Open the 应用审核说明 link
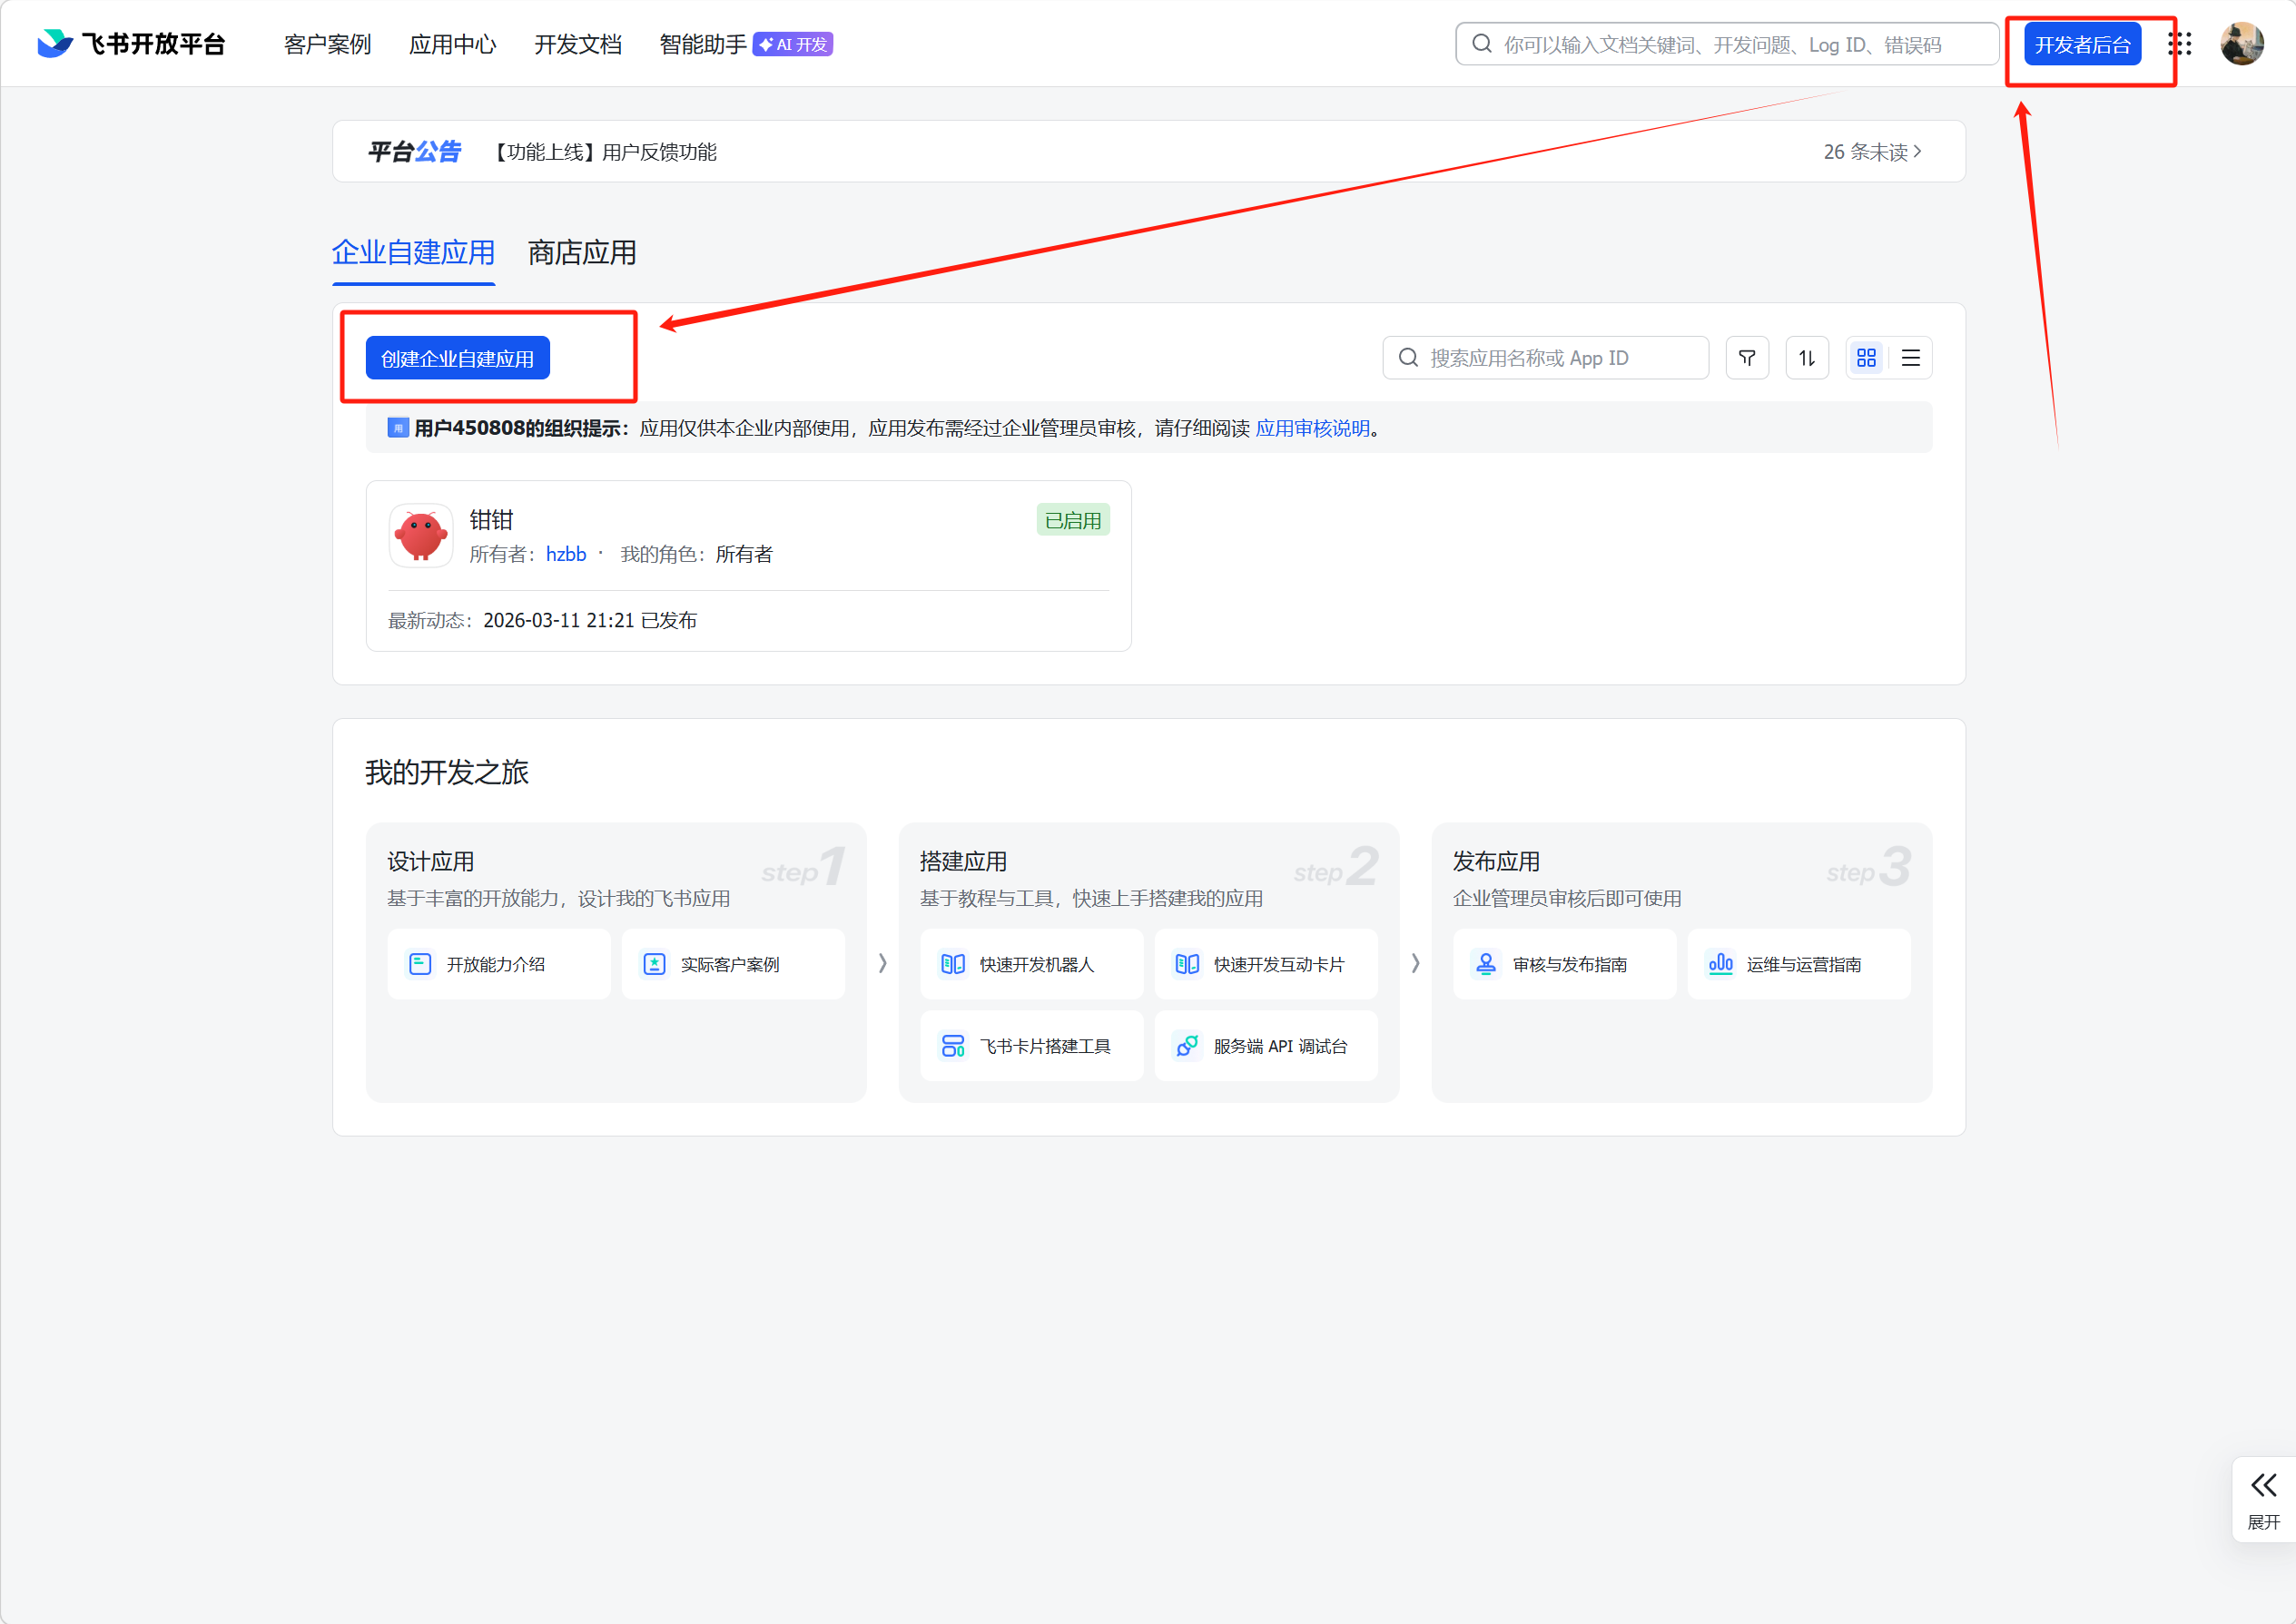 1312,428
